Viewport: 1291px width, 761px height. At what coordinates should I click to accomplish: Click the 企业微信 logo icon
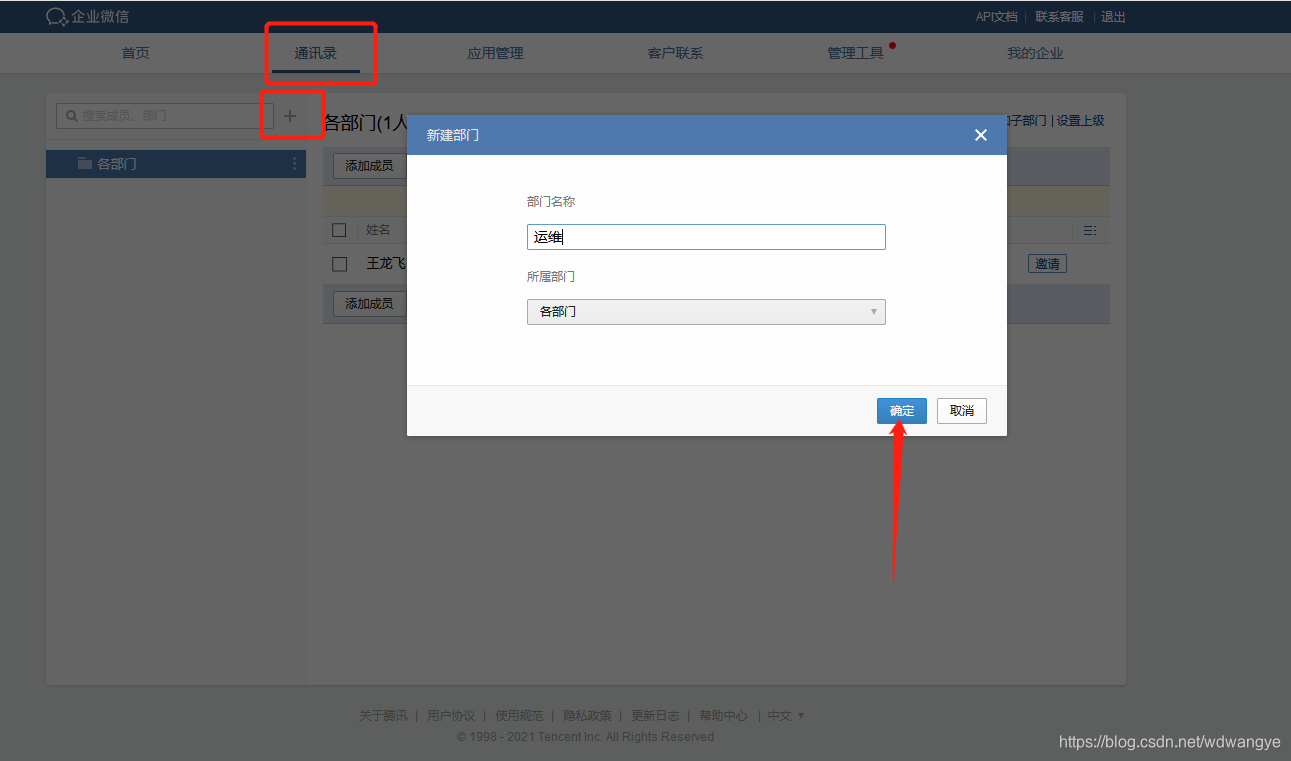pos(57,17)
